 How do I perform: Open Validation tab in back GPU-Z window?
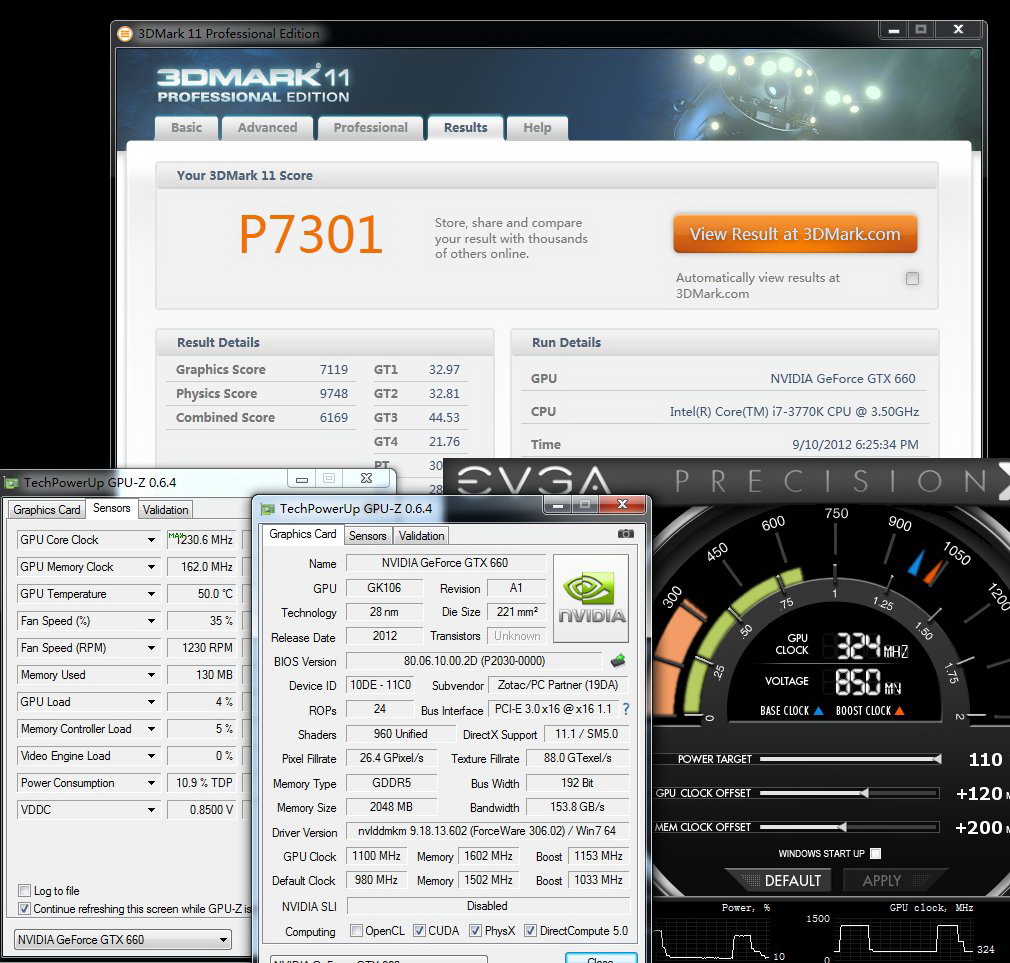pos(166,510)
